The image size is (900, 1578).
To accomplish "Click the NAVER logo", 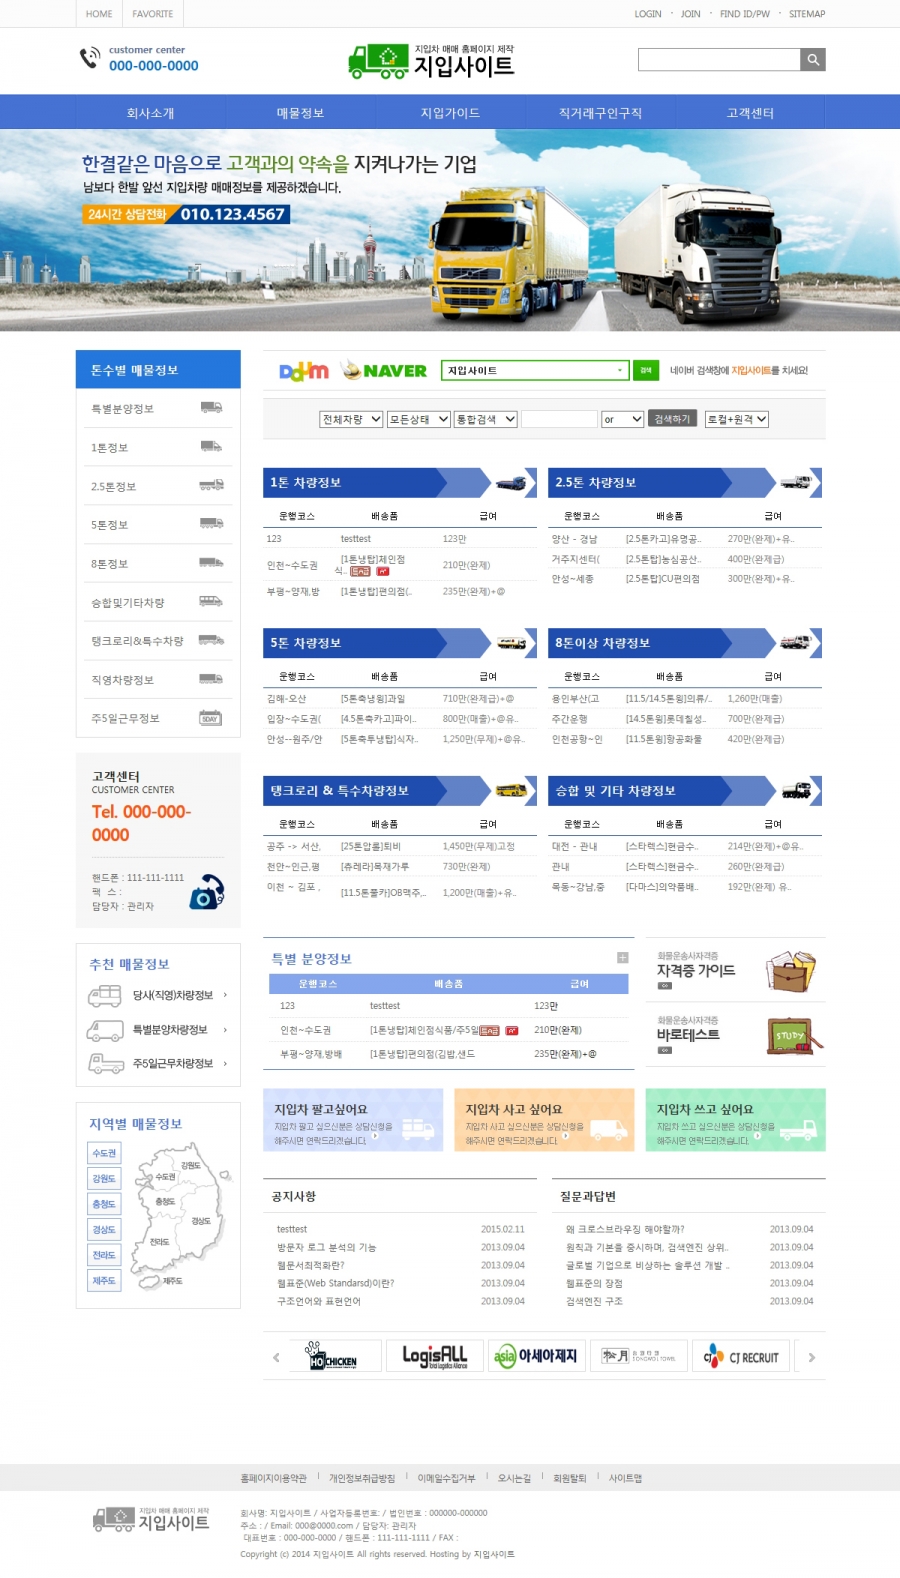I will pyautogui.click(x=385, y=371).
